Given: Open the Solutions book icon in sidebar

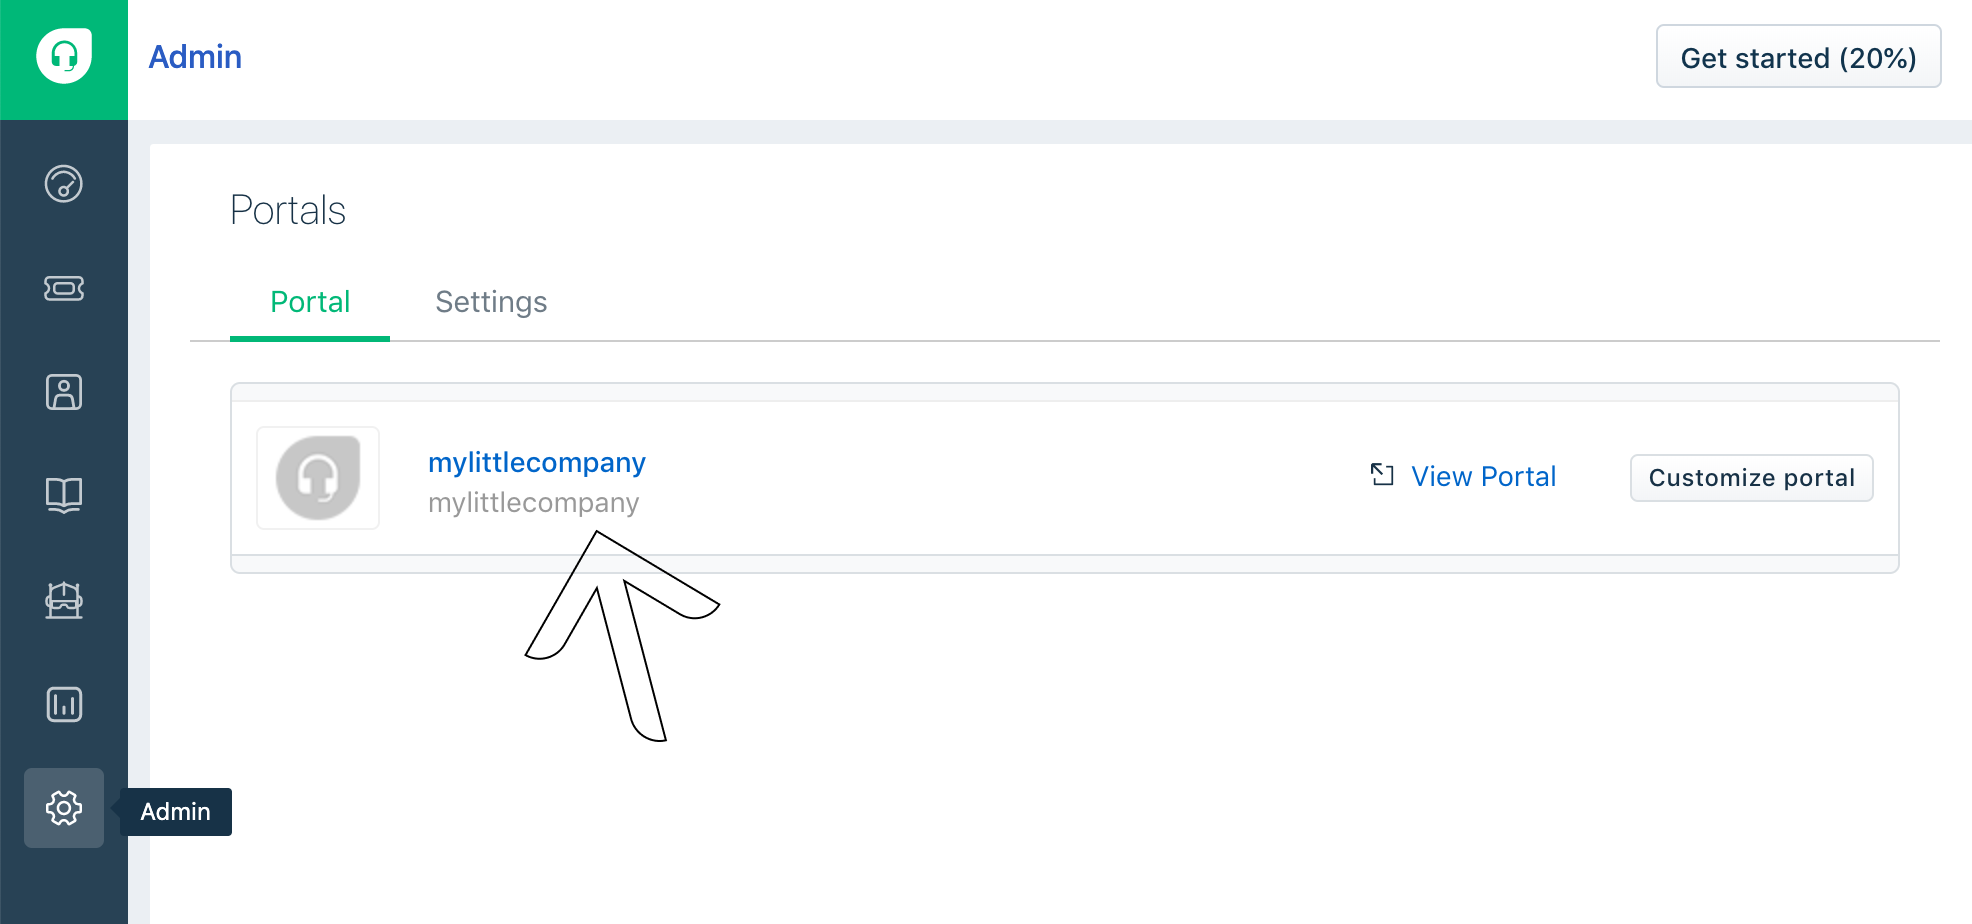Looking at the screenshot, I should [64, 495].
